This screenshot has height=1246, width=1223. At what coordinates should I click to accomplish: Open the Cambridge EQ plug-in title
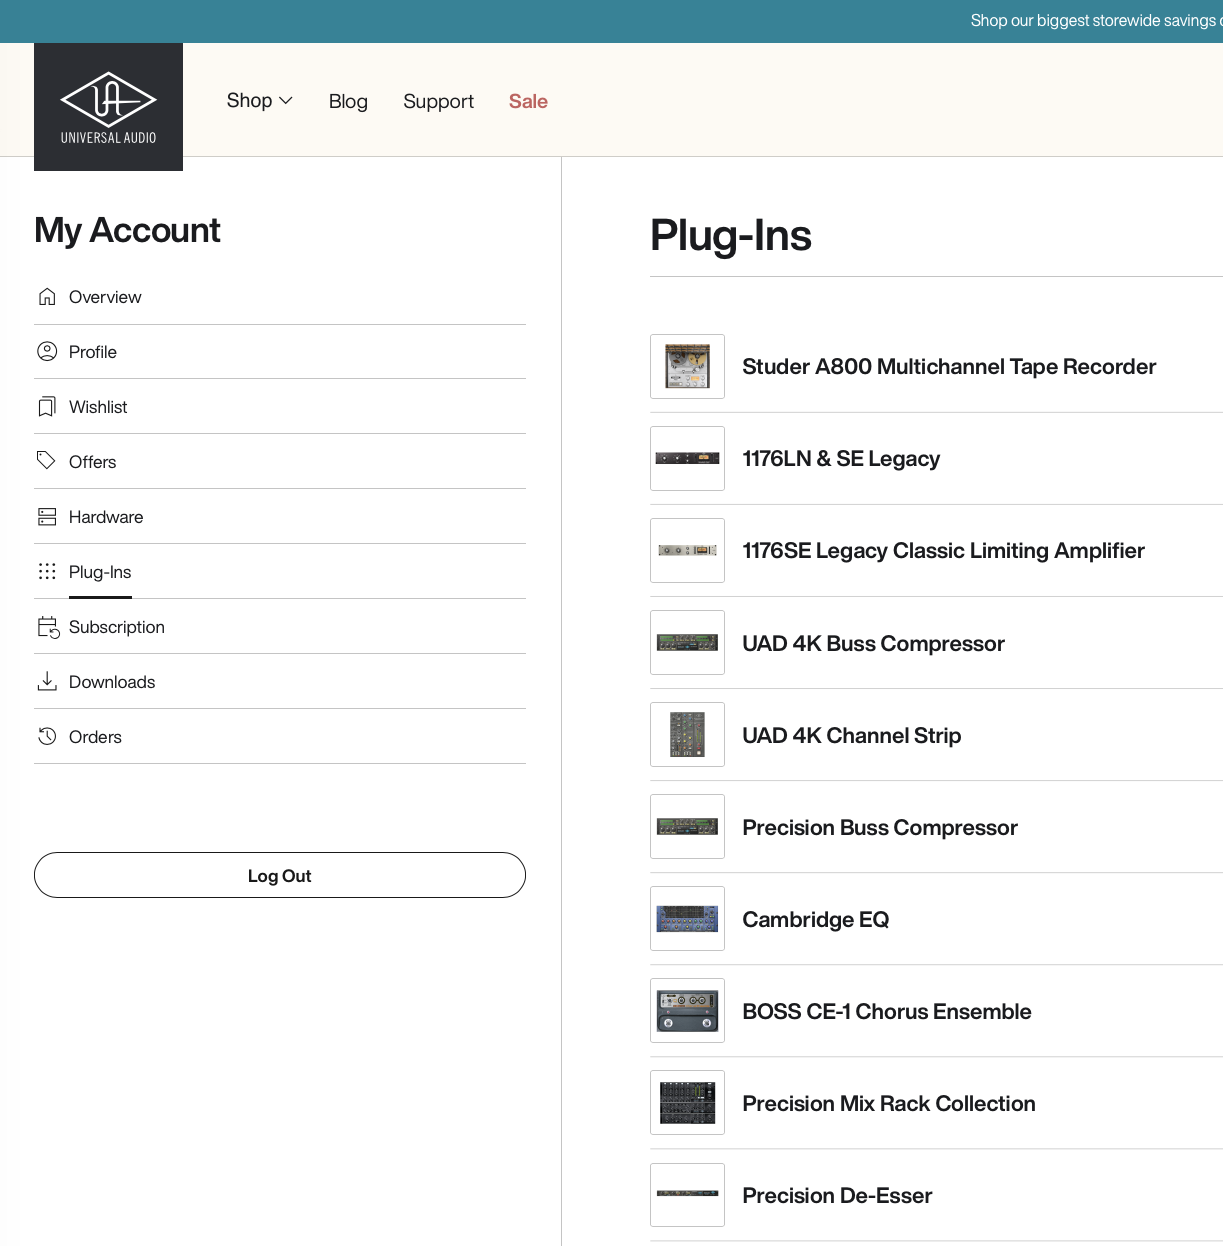815,920
